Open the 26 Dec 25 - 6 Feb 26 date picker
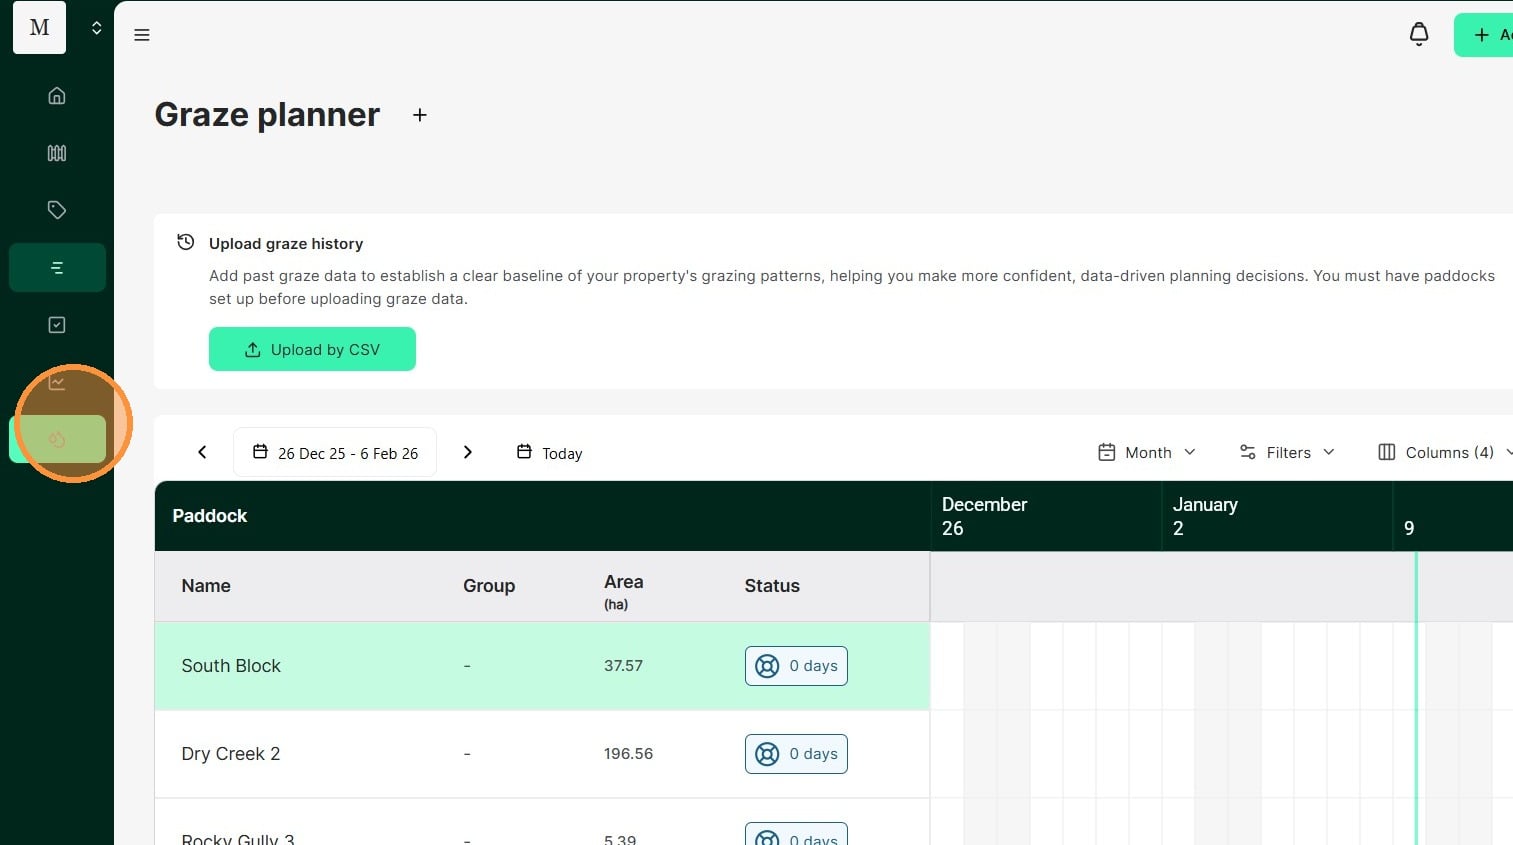The image size is (1513, 845). pyautogui.click(x=335, y=453)
